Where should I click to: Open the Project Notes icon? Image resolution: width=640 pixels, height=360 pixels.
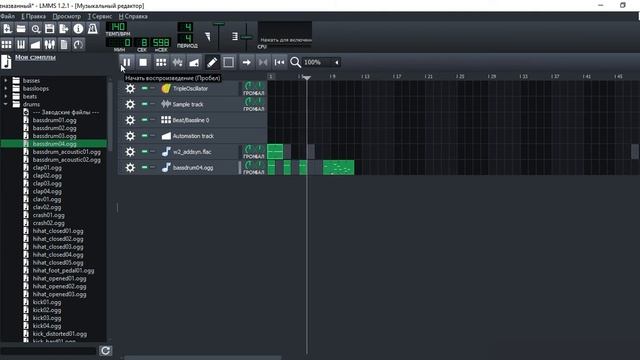pos(64,44)
